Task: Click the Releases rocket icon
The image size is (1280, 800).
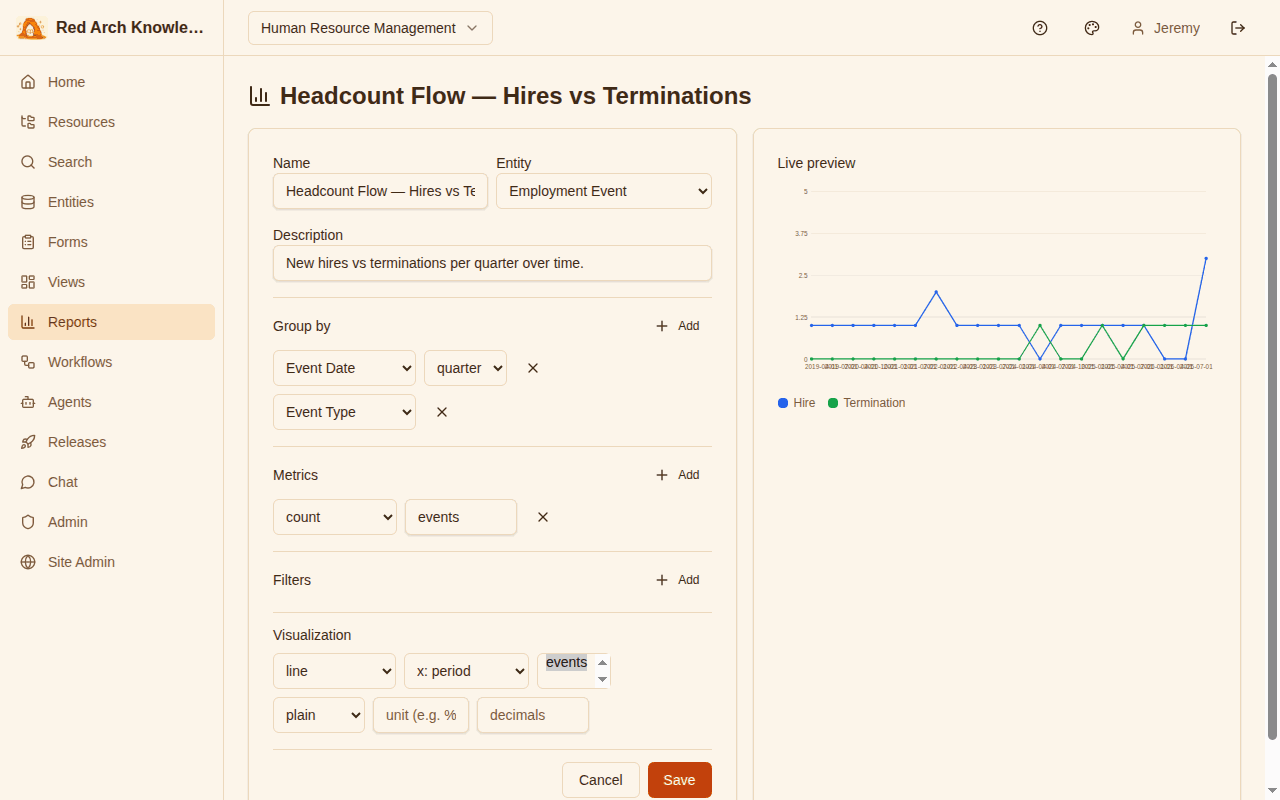Action: [28, 442]
